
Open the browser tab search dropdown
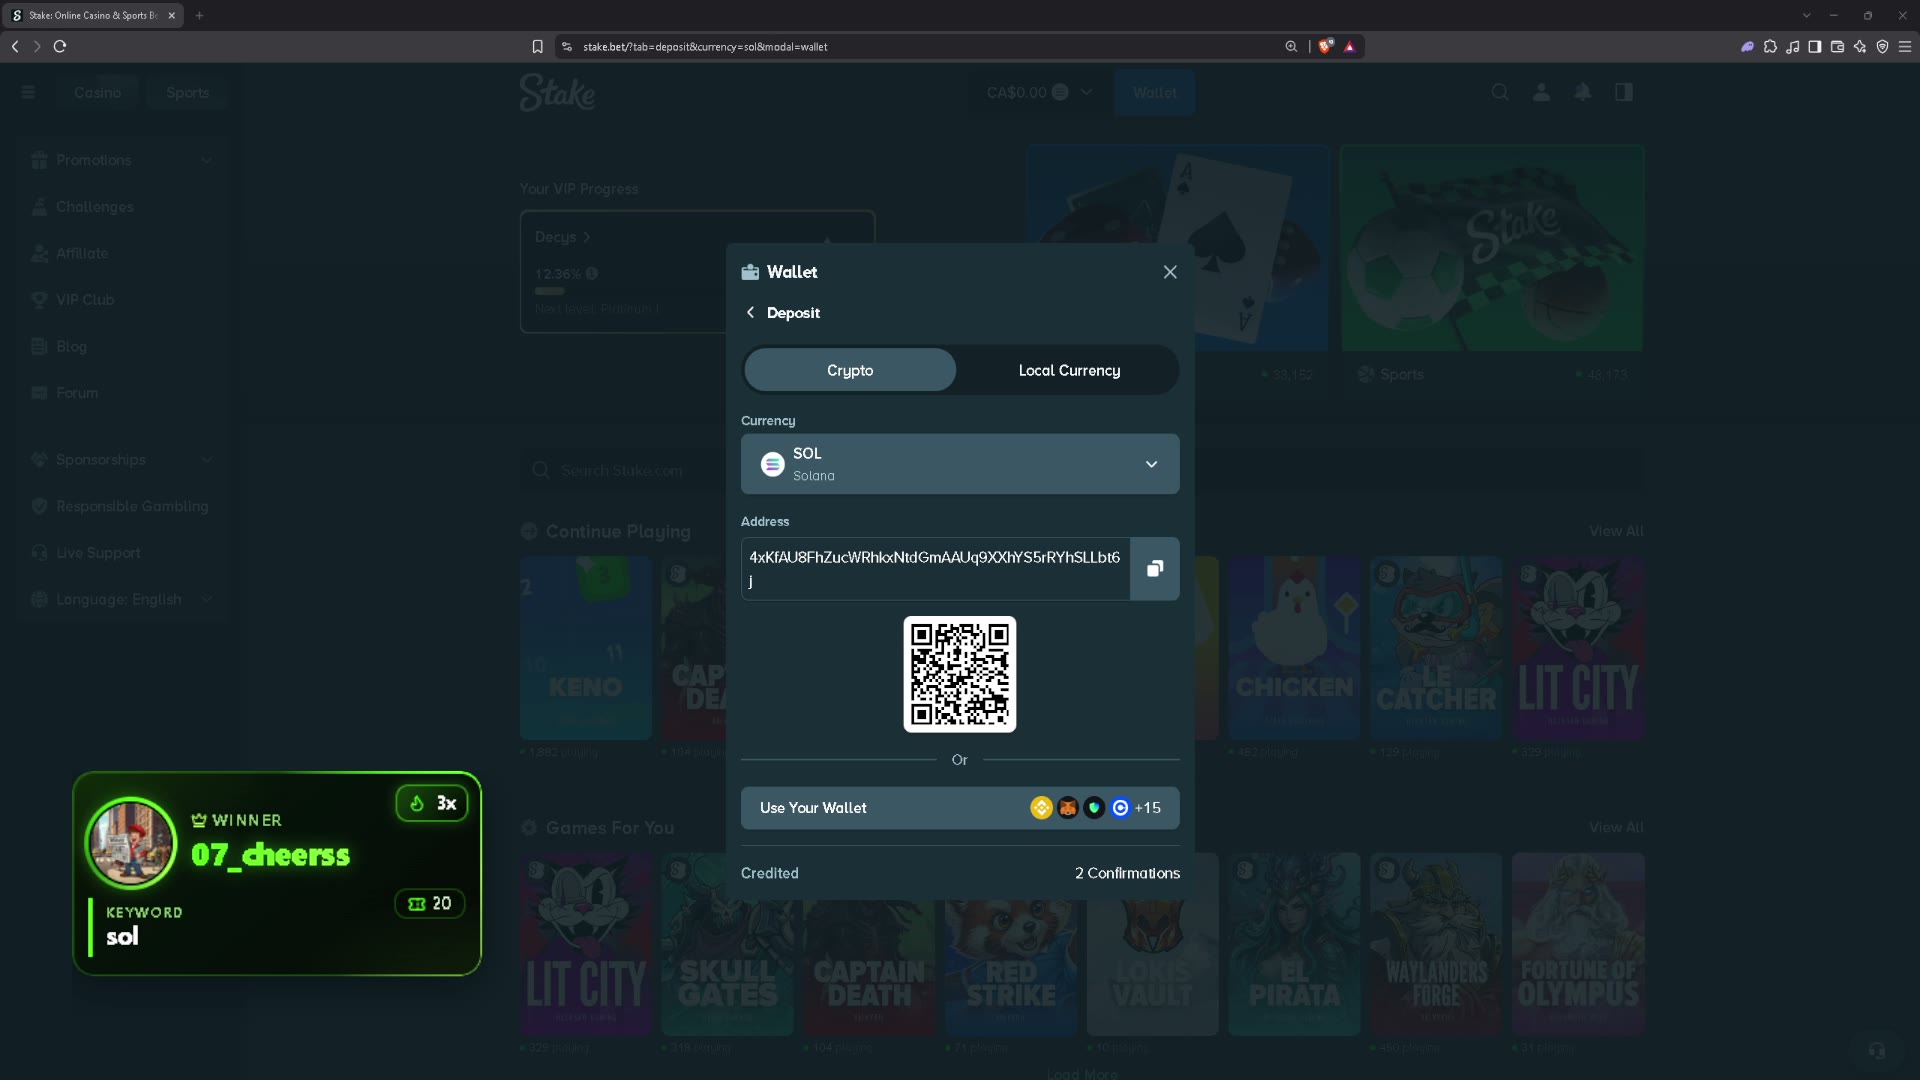coord(1806,15)
